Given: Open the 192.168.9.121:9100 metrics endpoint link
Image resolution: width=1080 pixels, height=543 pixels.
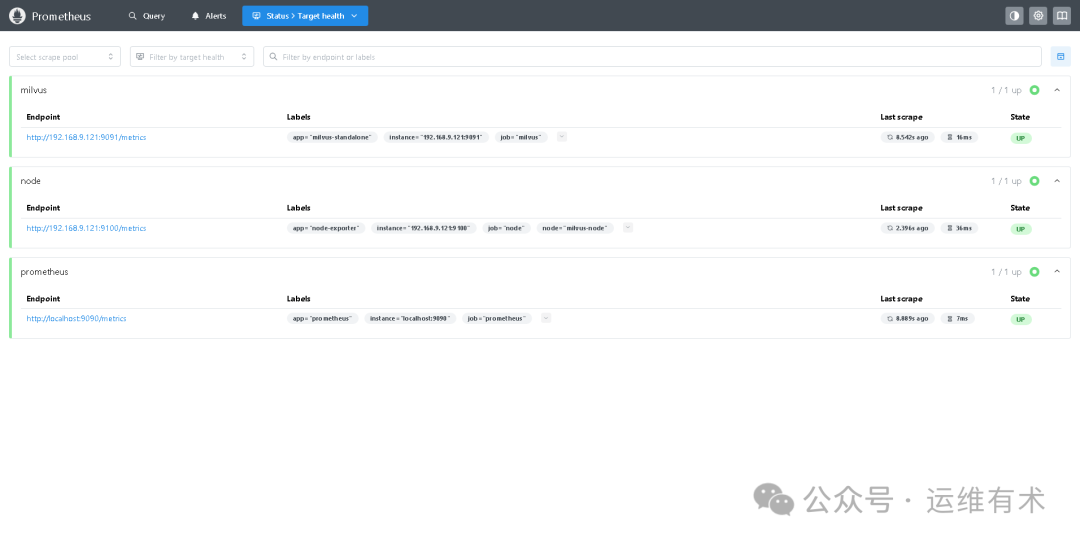Looking at the screenshot, I should tap(86, 228).
